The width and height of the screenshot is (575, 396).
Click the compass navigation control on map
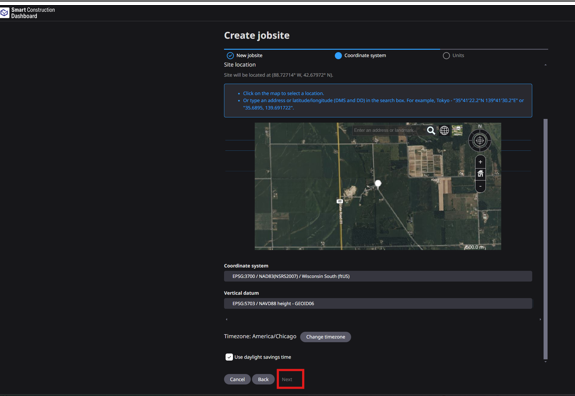480,140
